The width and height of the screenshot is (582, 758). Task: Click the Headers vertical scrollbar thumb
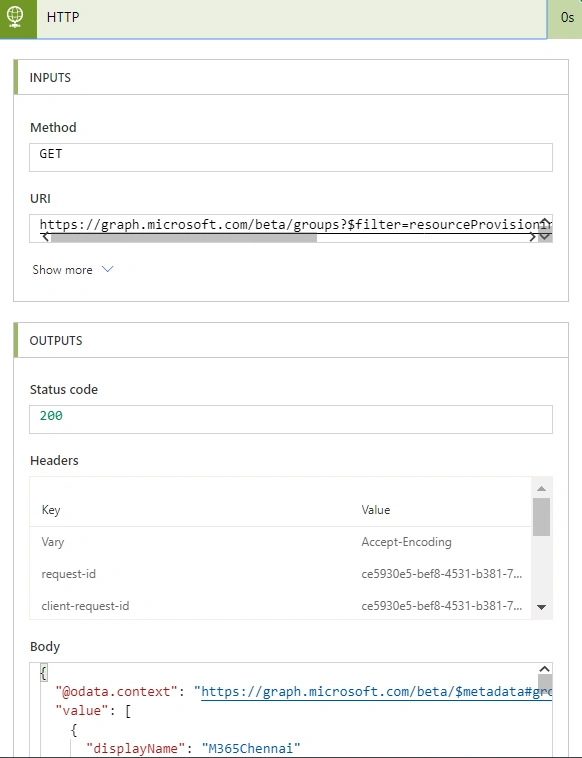[541, 517]
